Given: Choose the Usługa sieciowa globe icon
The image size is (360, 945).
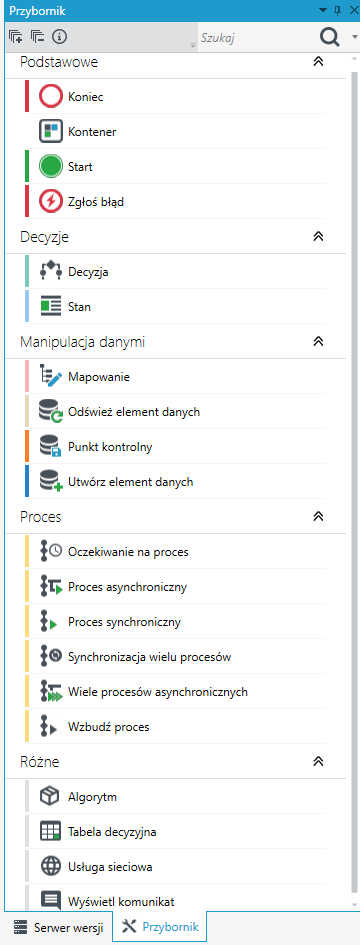Looking at the screenshot, I should pos(51,867).
